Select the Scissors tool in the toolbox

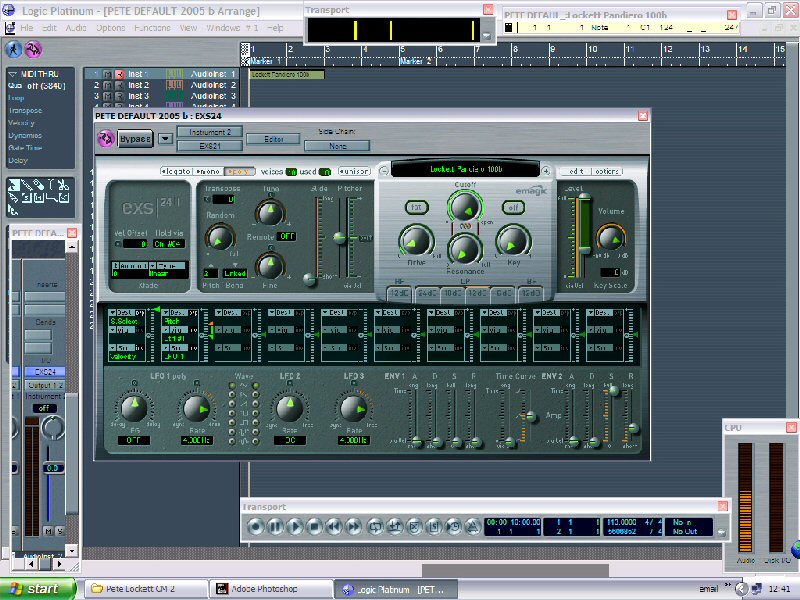click(62, 185)
